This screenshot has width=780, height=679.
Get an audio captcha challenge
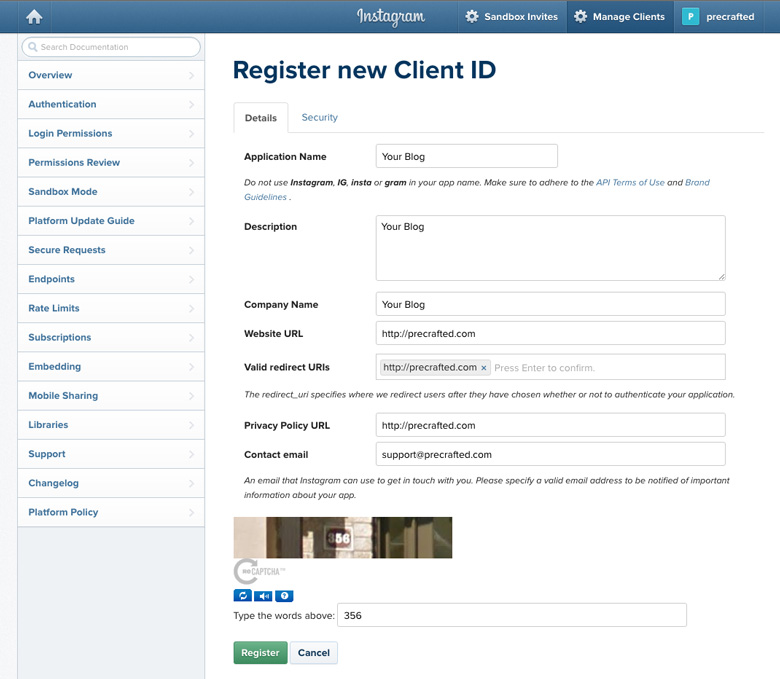pyautogui.click(x=263, y=595)
